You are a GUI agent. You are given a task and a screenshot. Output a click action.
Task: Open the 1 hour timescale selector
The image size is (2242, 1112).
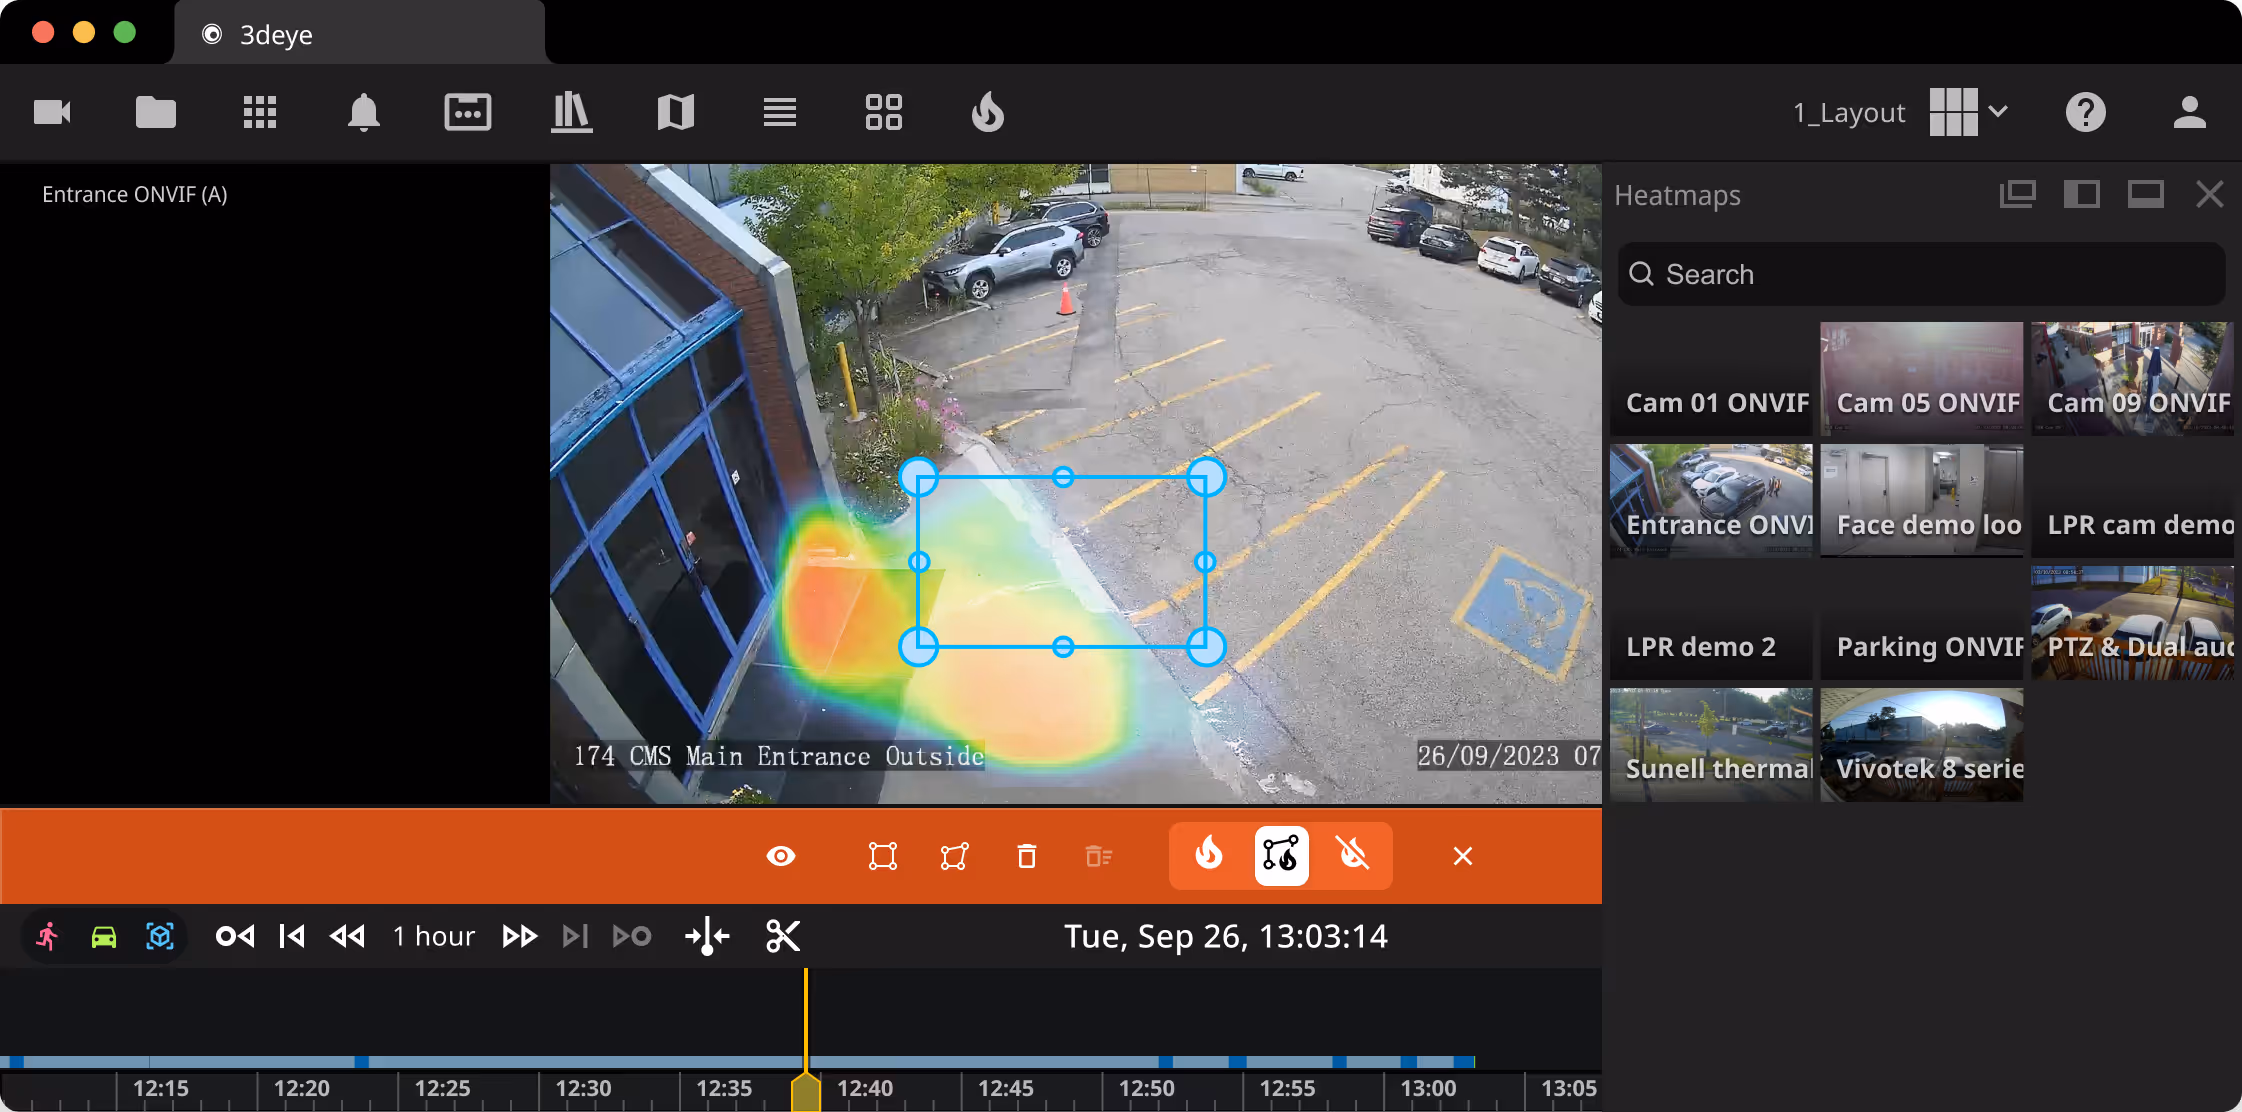[433, 936]
